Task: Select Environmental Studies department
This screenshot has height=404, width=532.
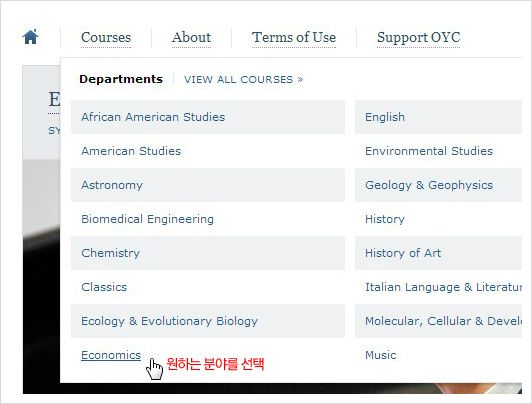Action: [438, 151]
